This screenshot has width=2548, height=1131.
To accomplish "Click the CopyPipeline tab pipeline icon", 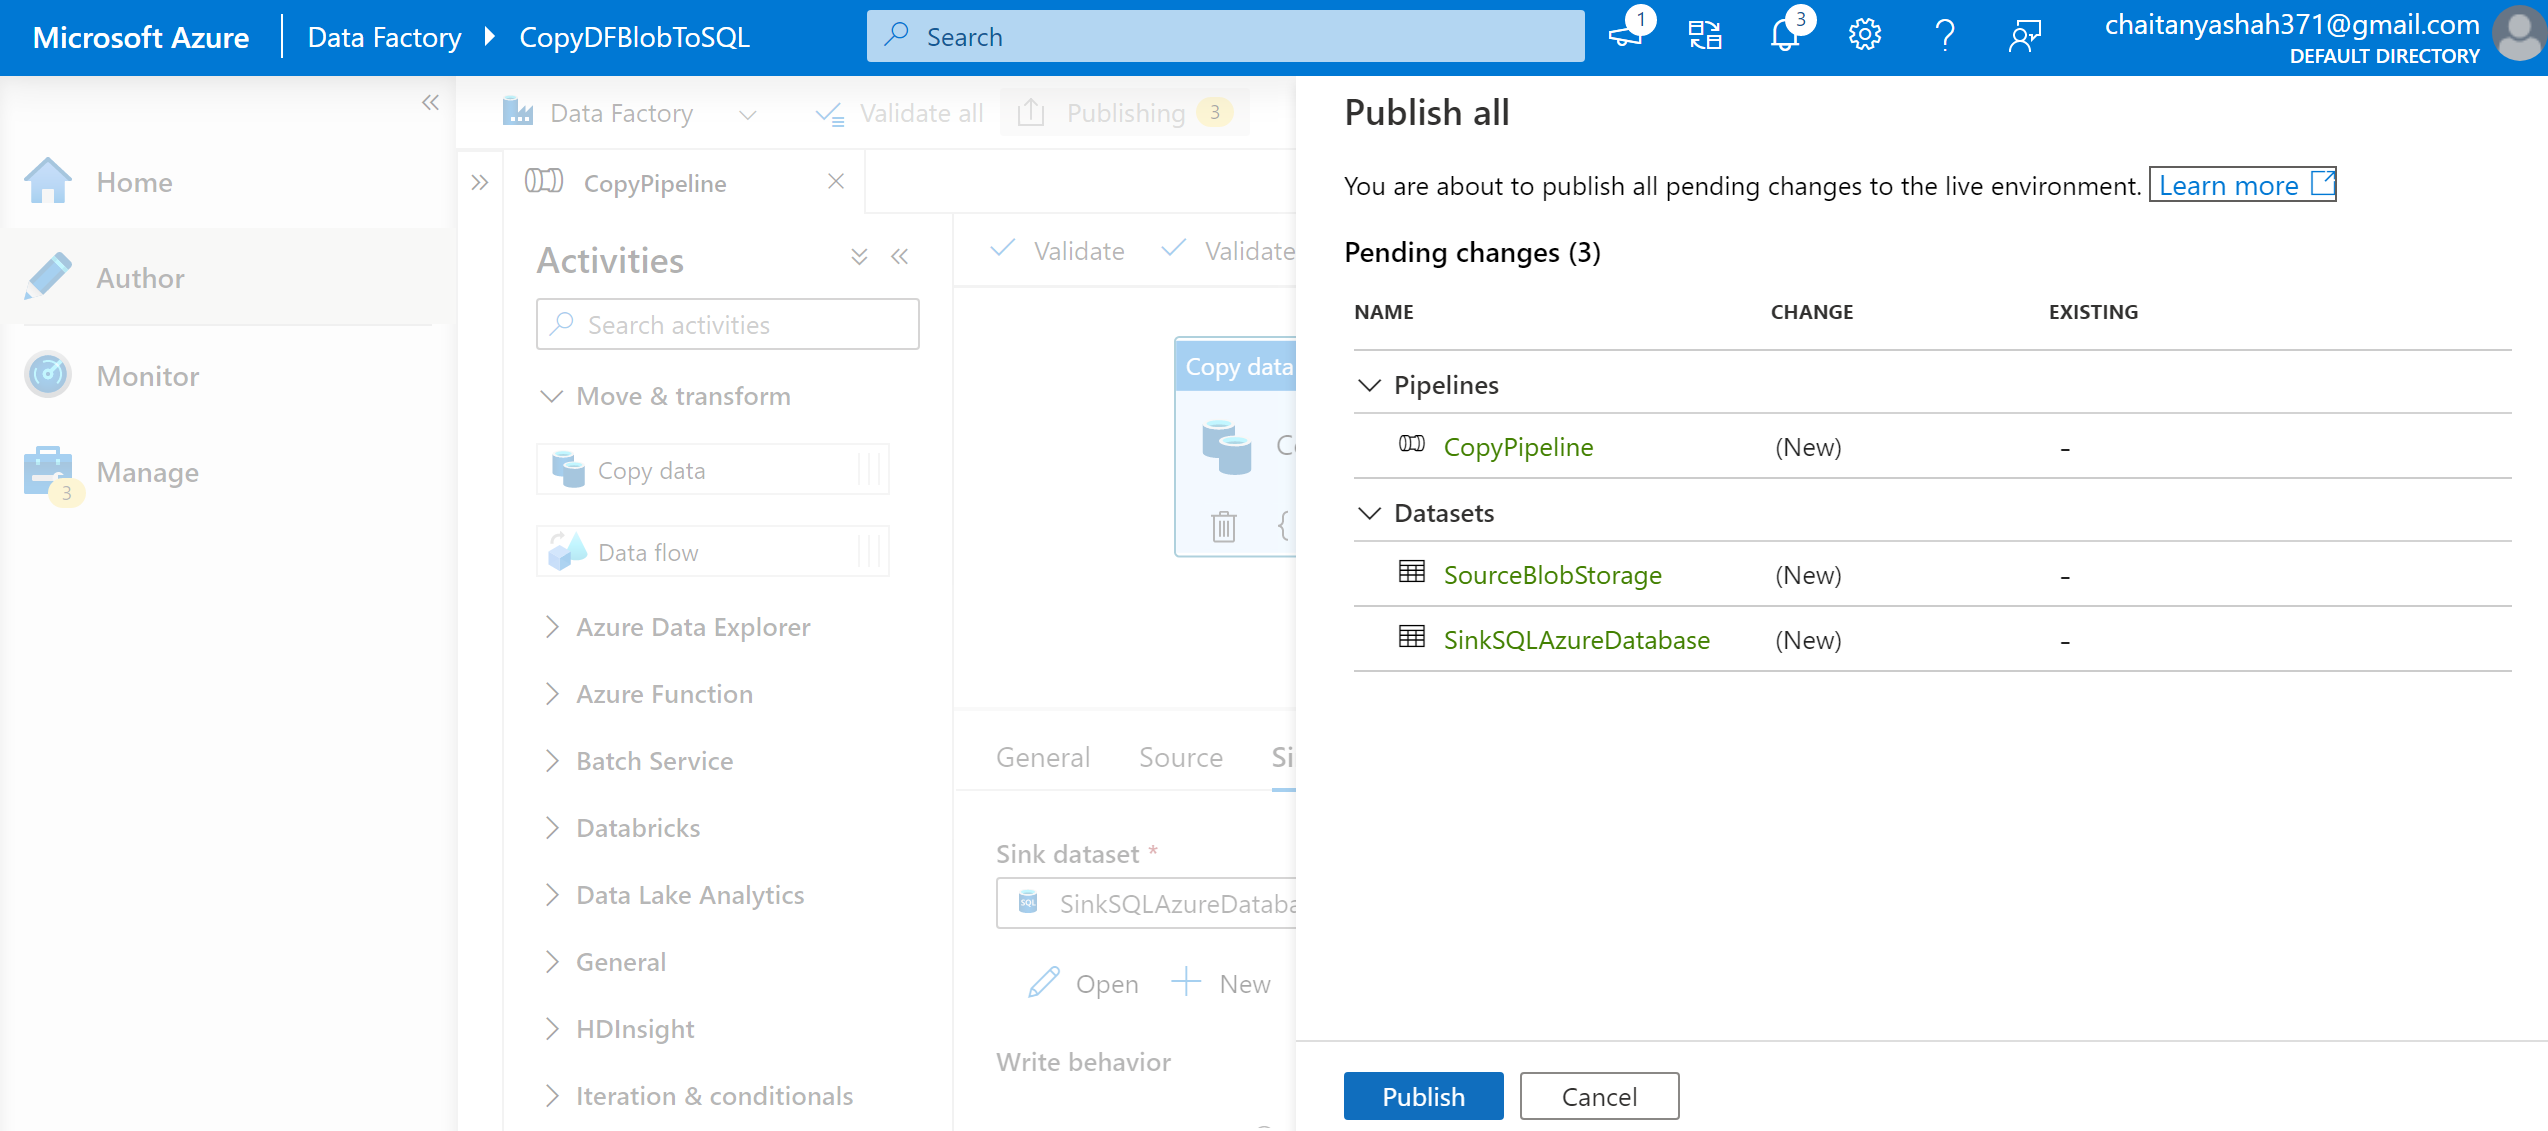I will 544,181.
